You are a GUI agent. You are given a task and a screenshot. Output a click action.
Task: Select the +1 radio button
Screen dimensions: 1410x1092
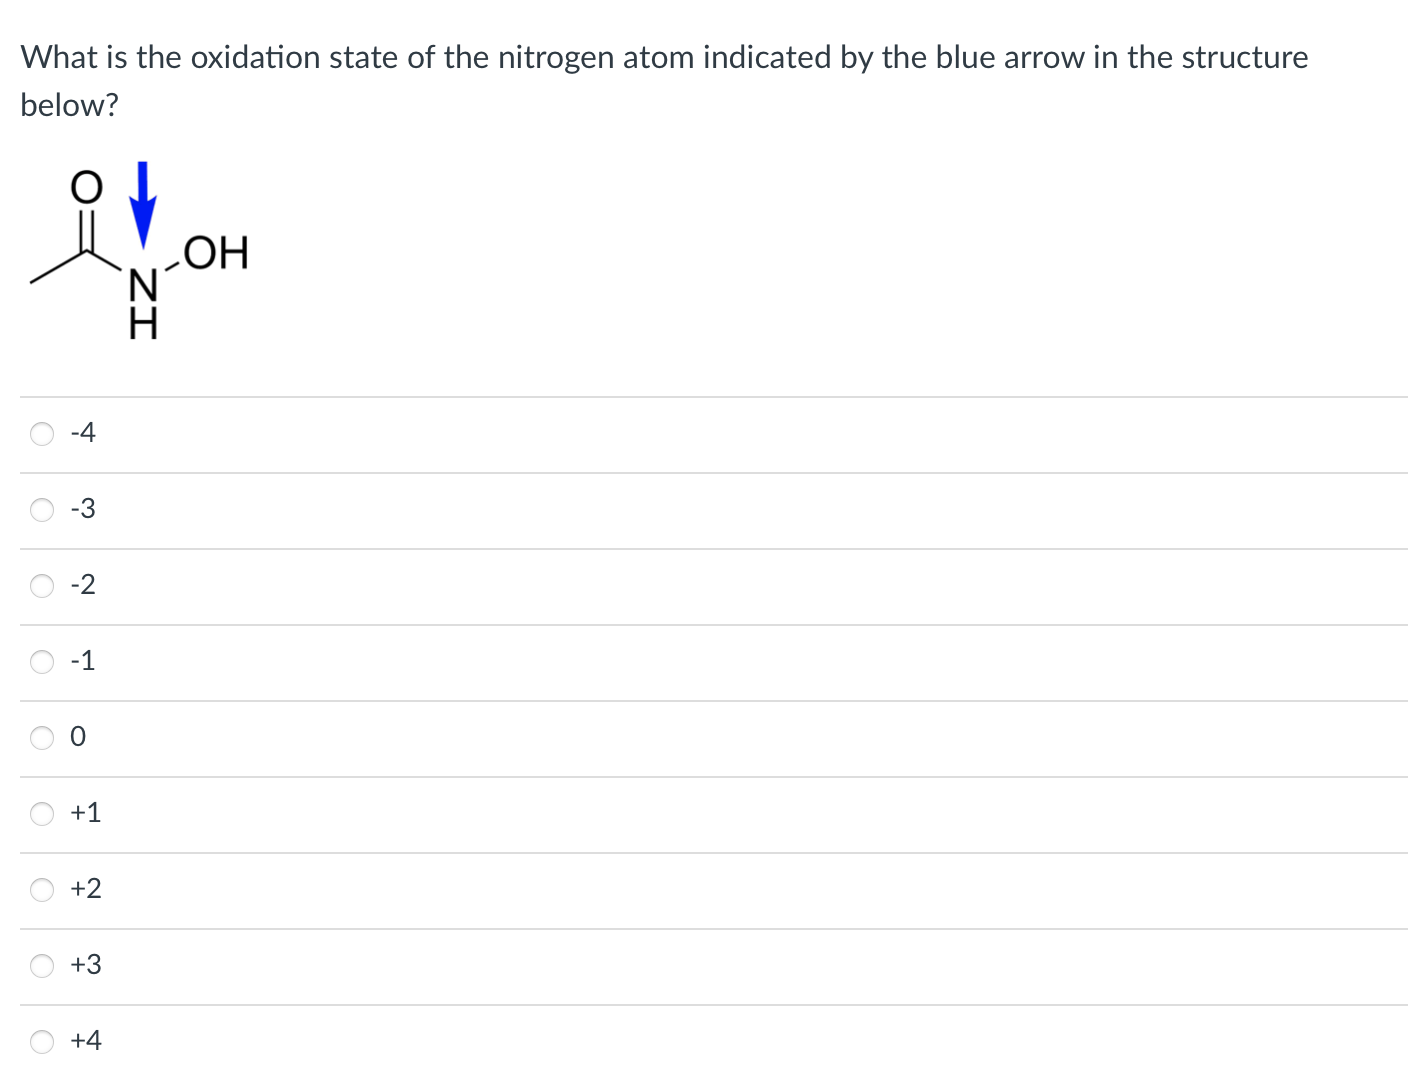tap(42, 813)
